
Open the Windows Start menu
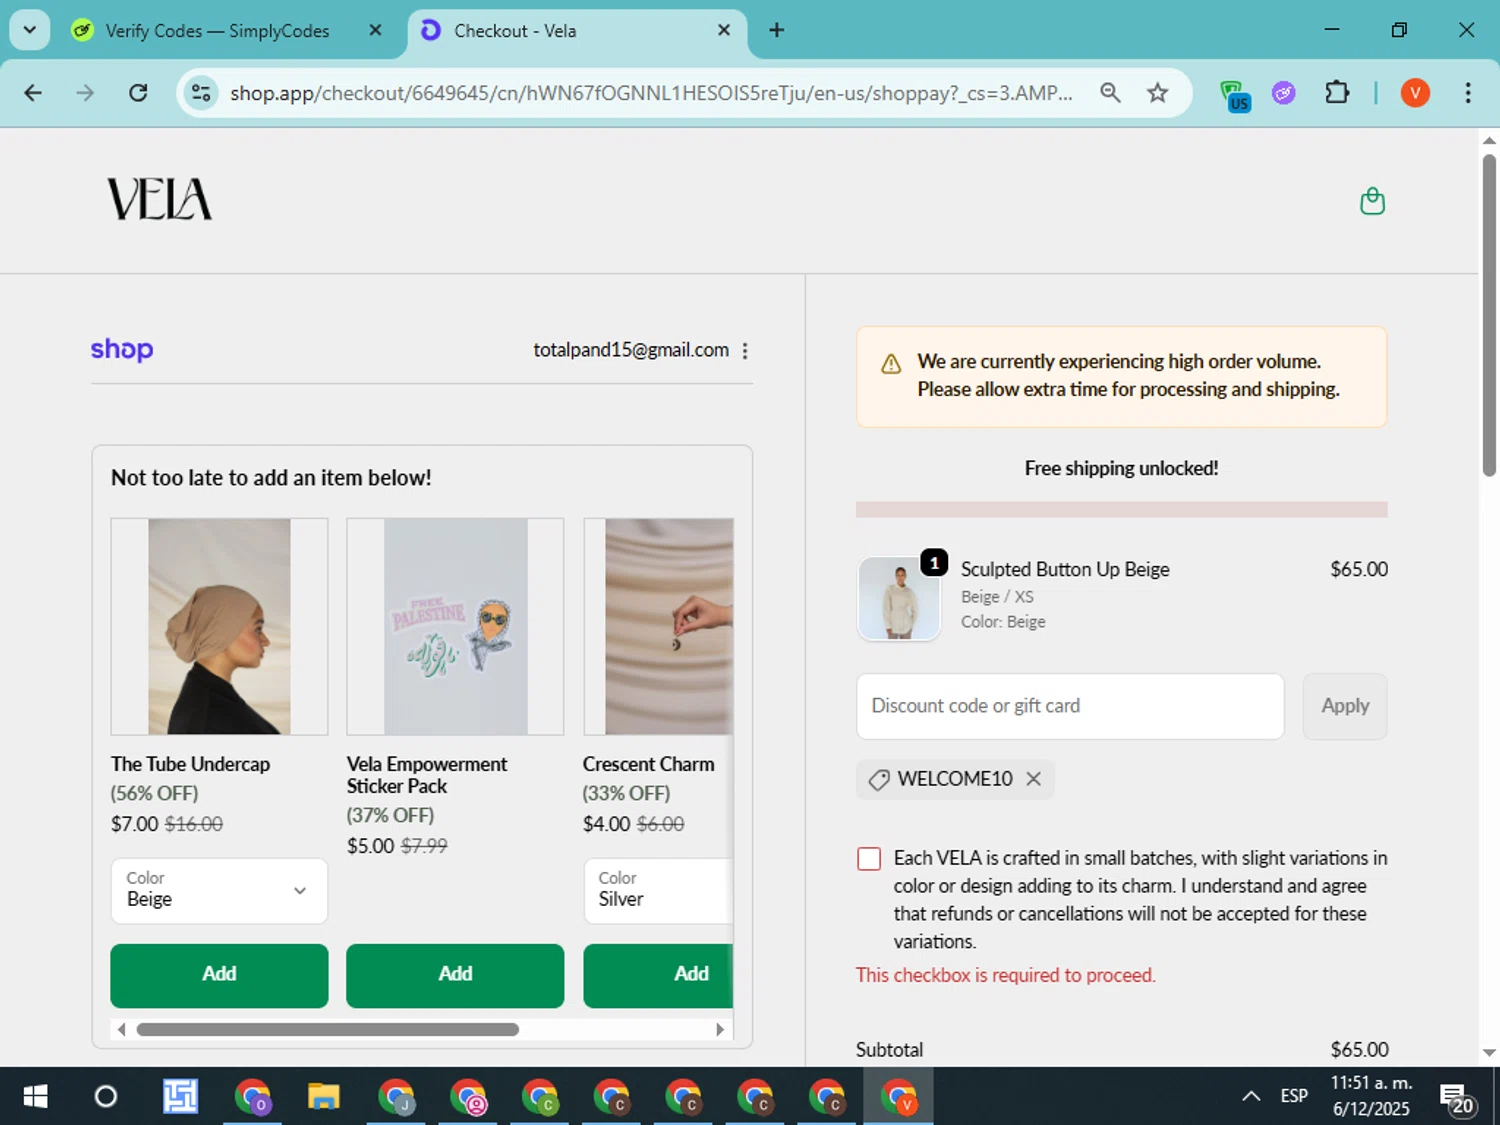(x=35, y=1097)
